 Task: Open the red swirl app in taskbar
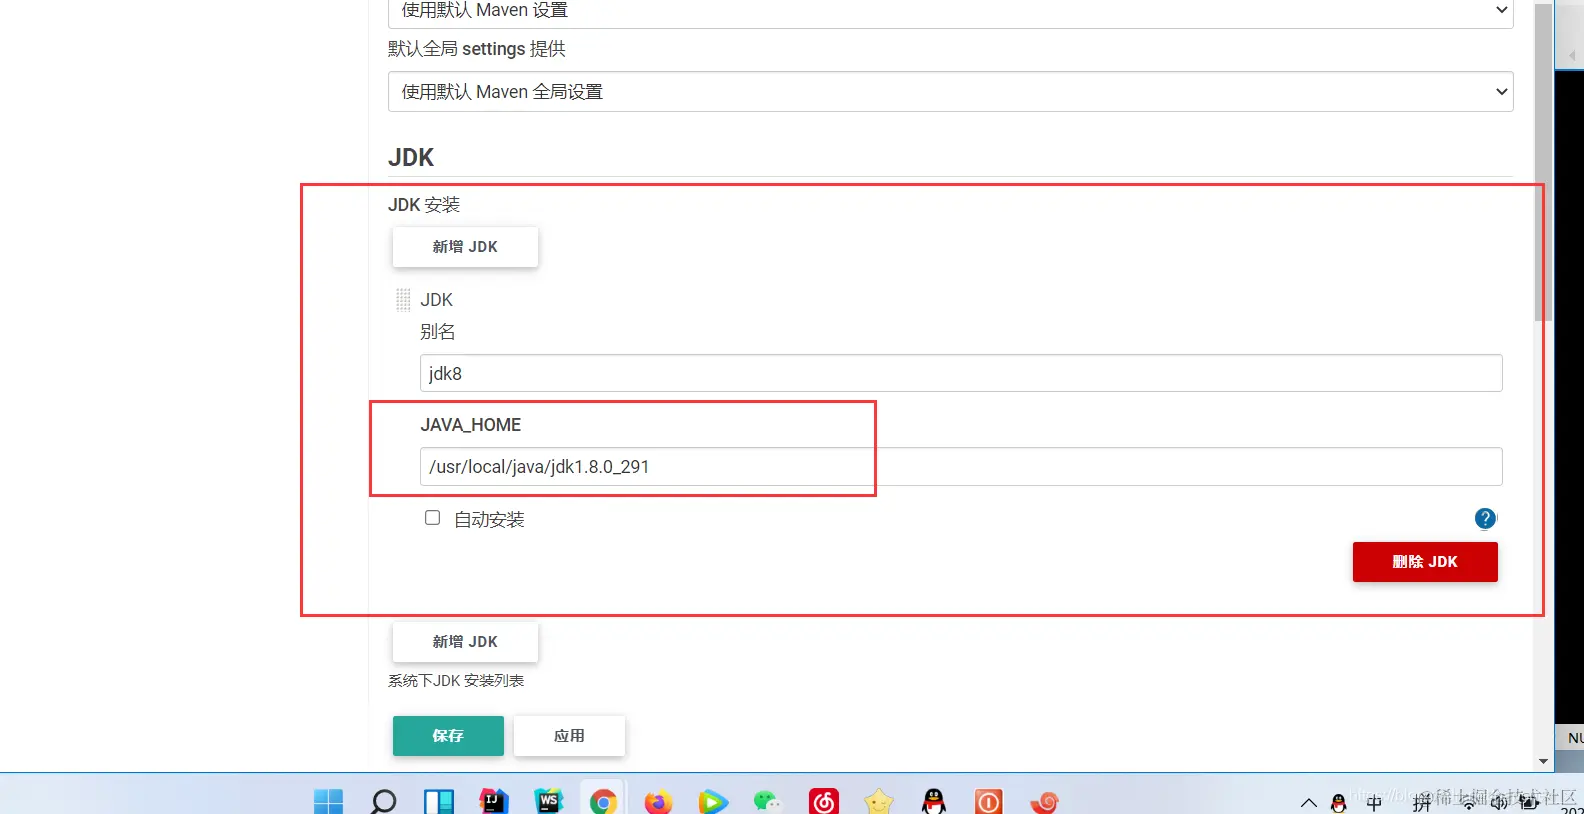(1044, 801)
